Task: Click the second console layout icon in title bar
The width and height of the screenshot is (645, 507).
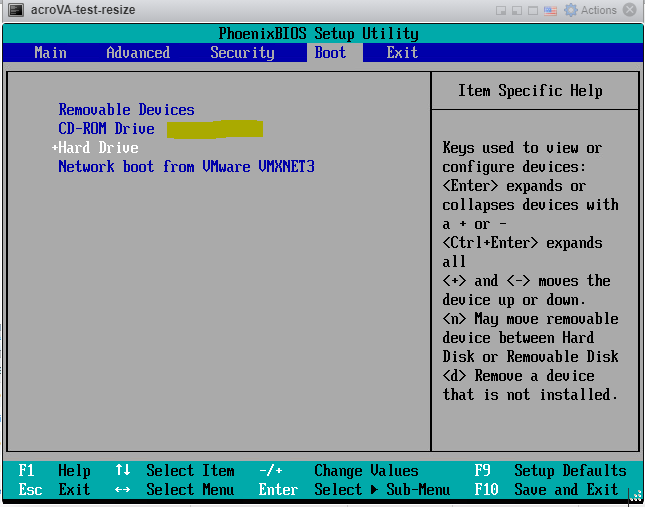Action: (517, 10)
